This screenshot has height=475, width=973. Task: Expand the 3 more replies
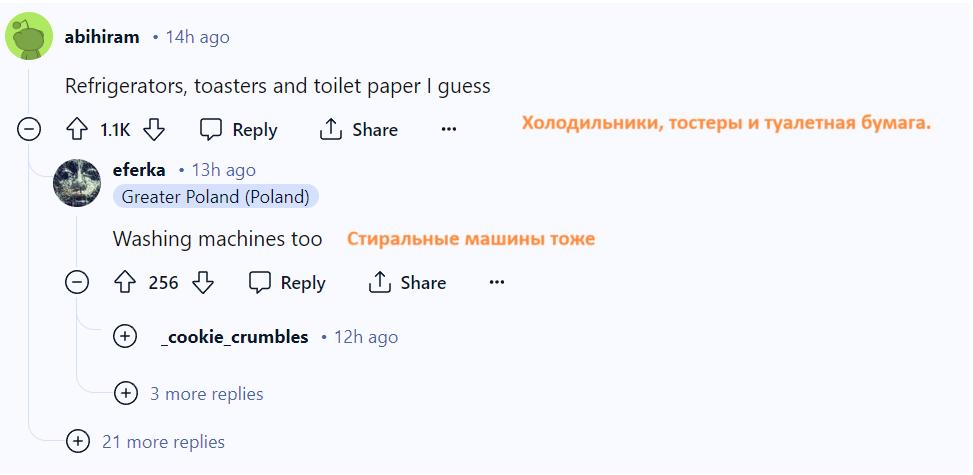click(x=125, y=393)
